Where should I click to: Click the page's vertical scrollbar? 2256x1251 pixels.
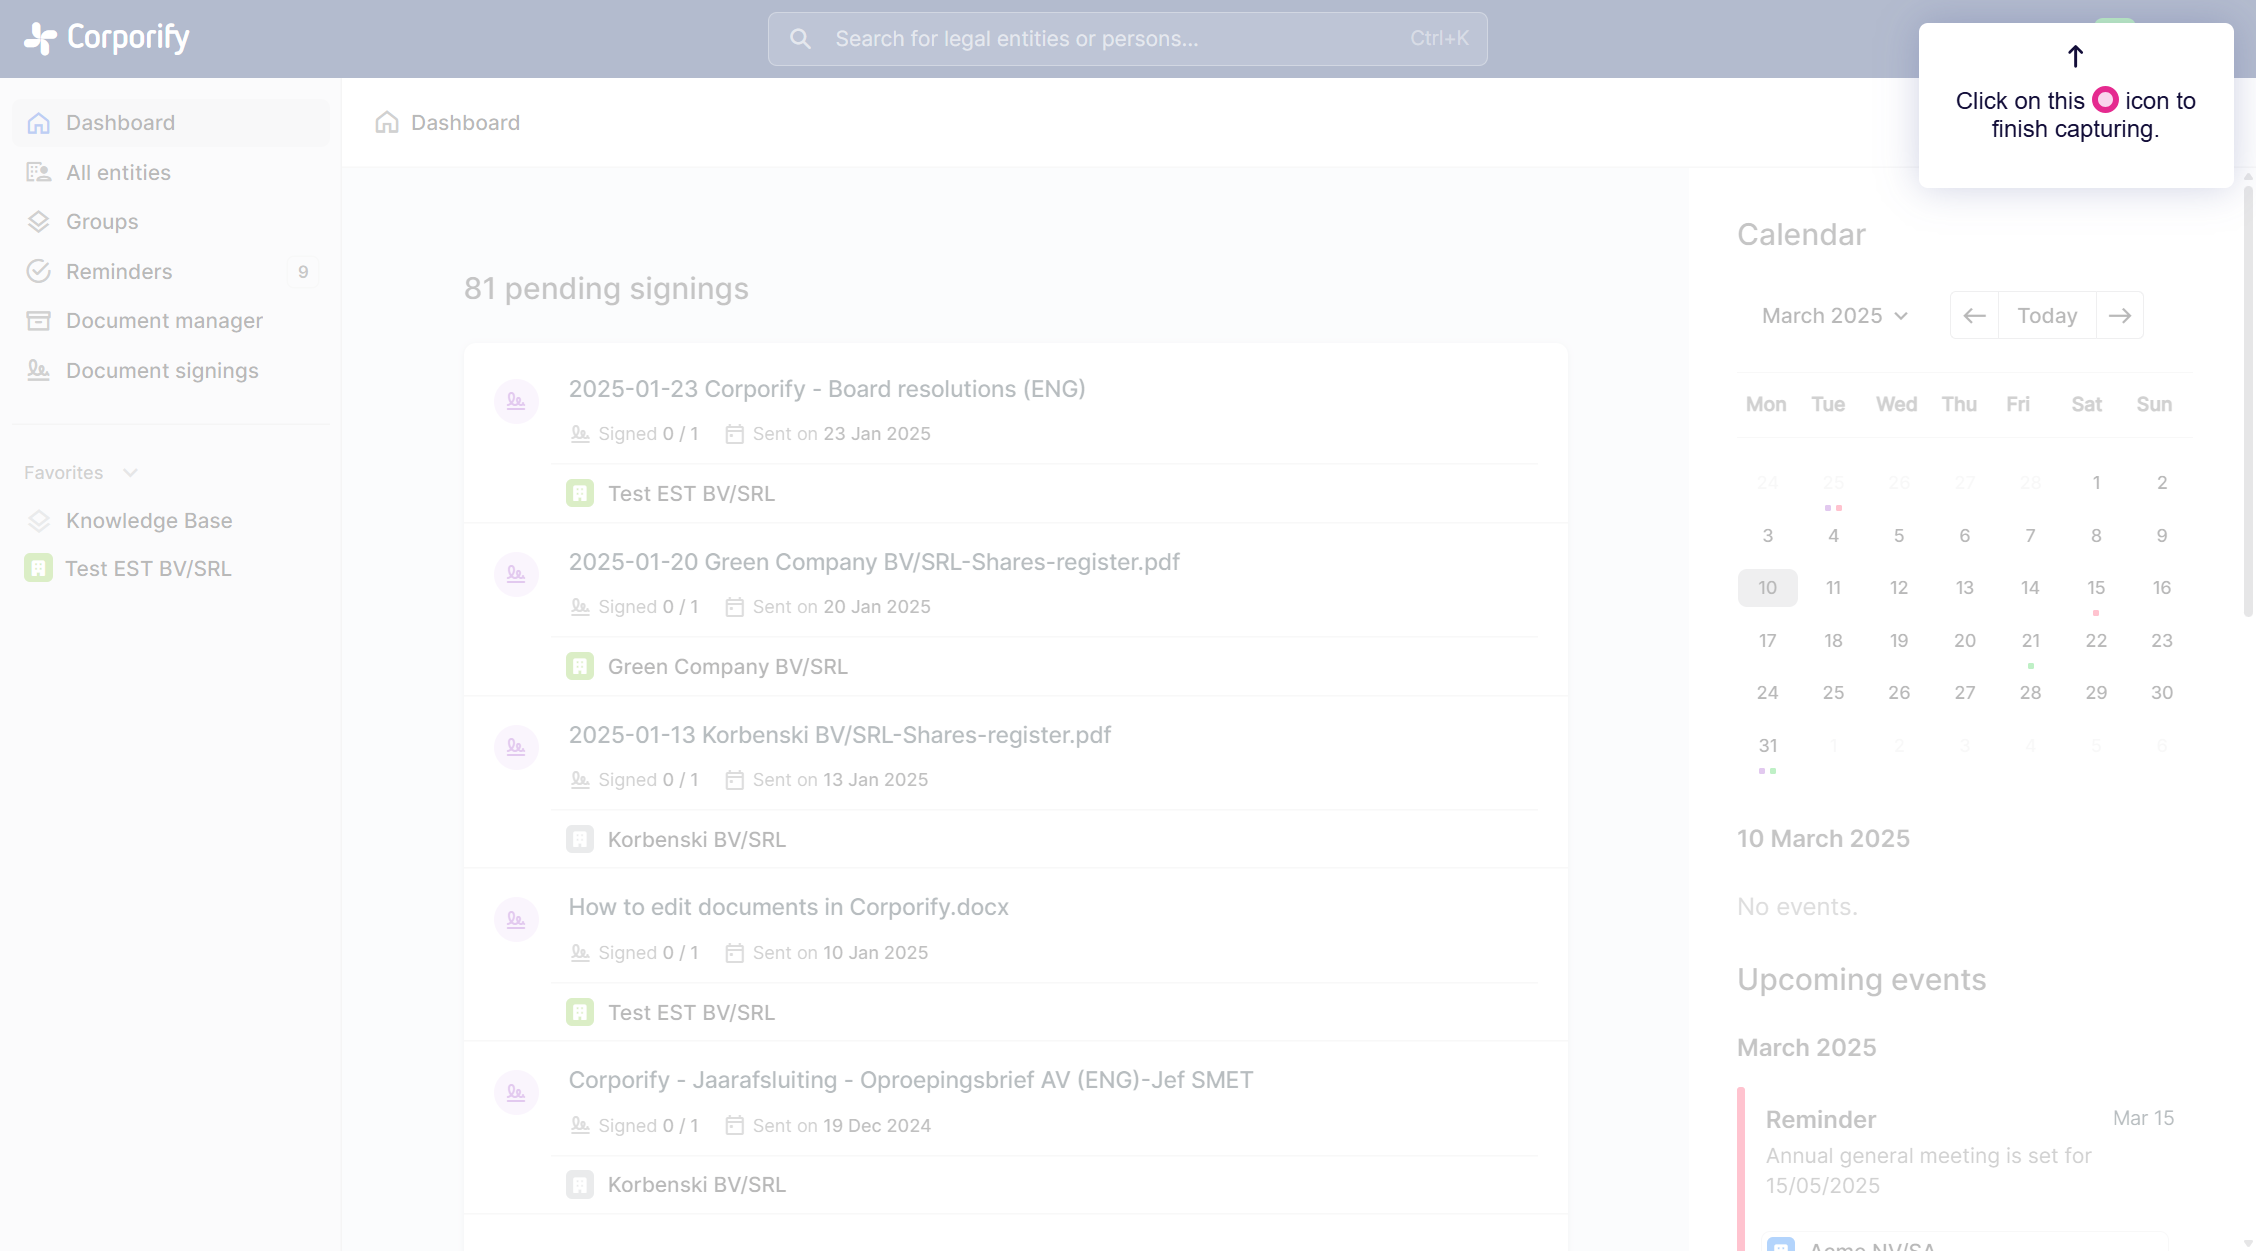click(2248, 400)
